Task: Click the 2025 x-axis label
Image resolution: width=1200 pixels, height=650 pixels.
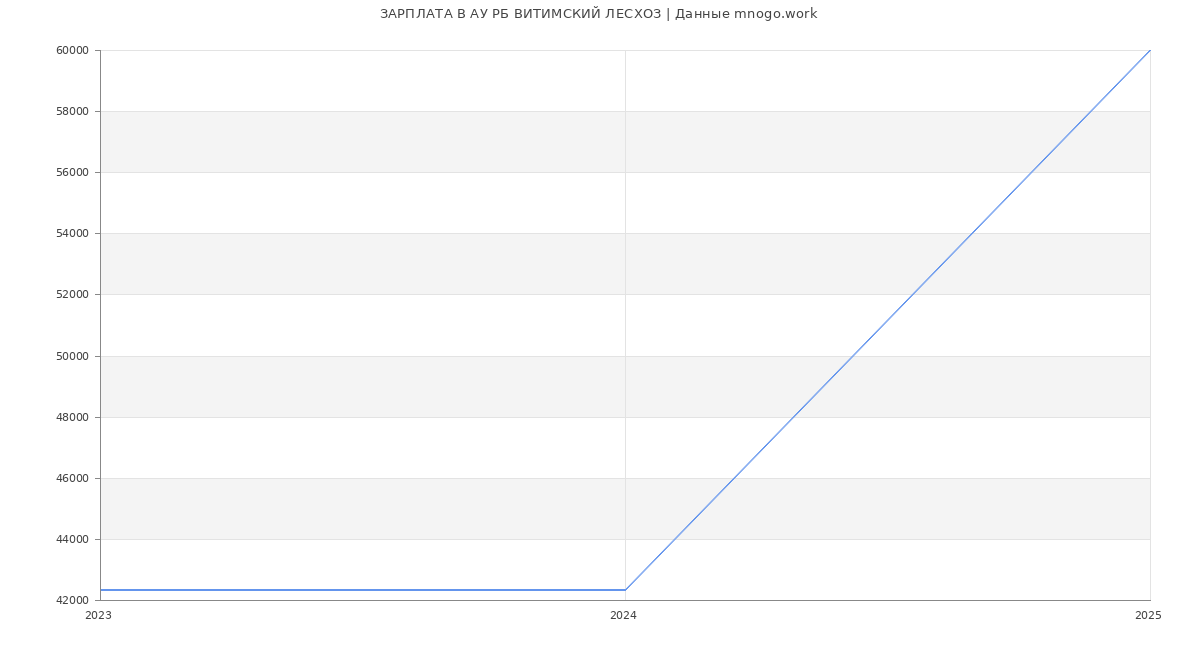Action: pyautogui.click(x=1148, y=616)
